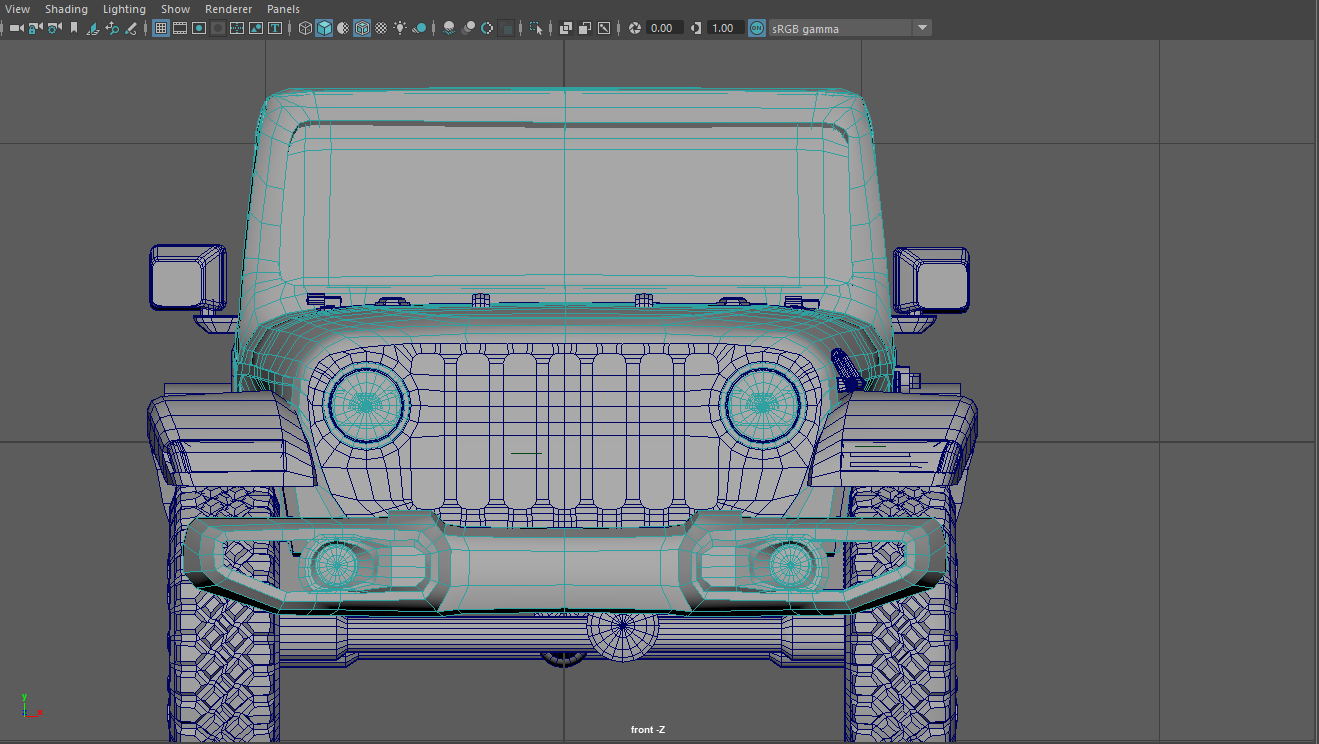The width and height of the screenshot is (1319, 744).
Task: Click the Use Default Material icon
Action: 343,28
